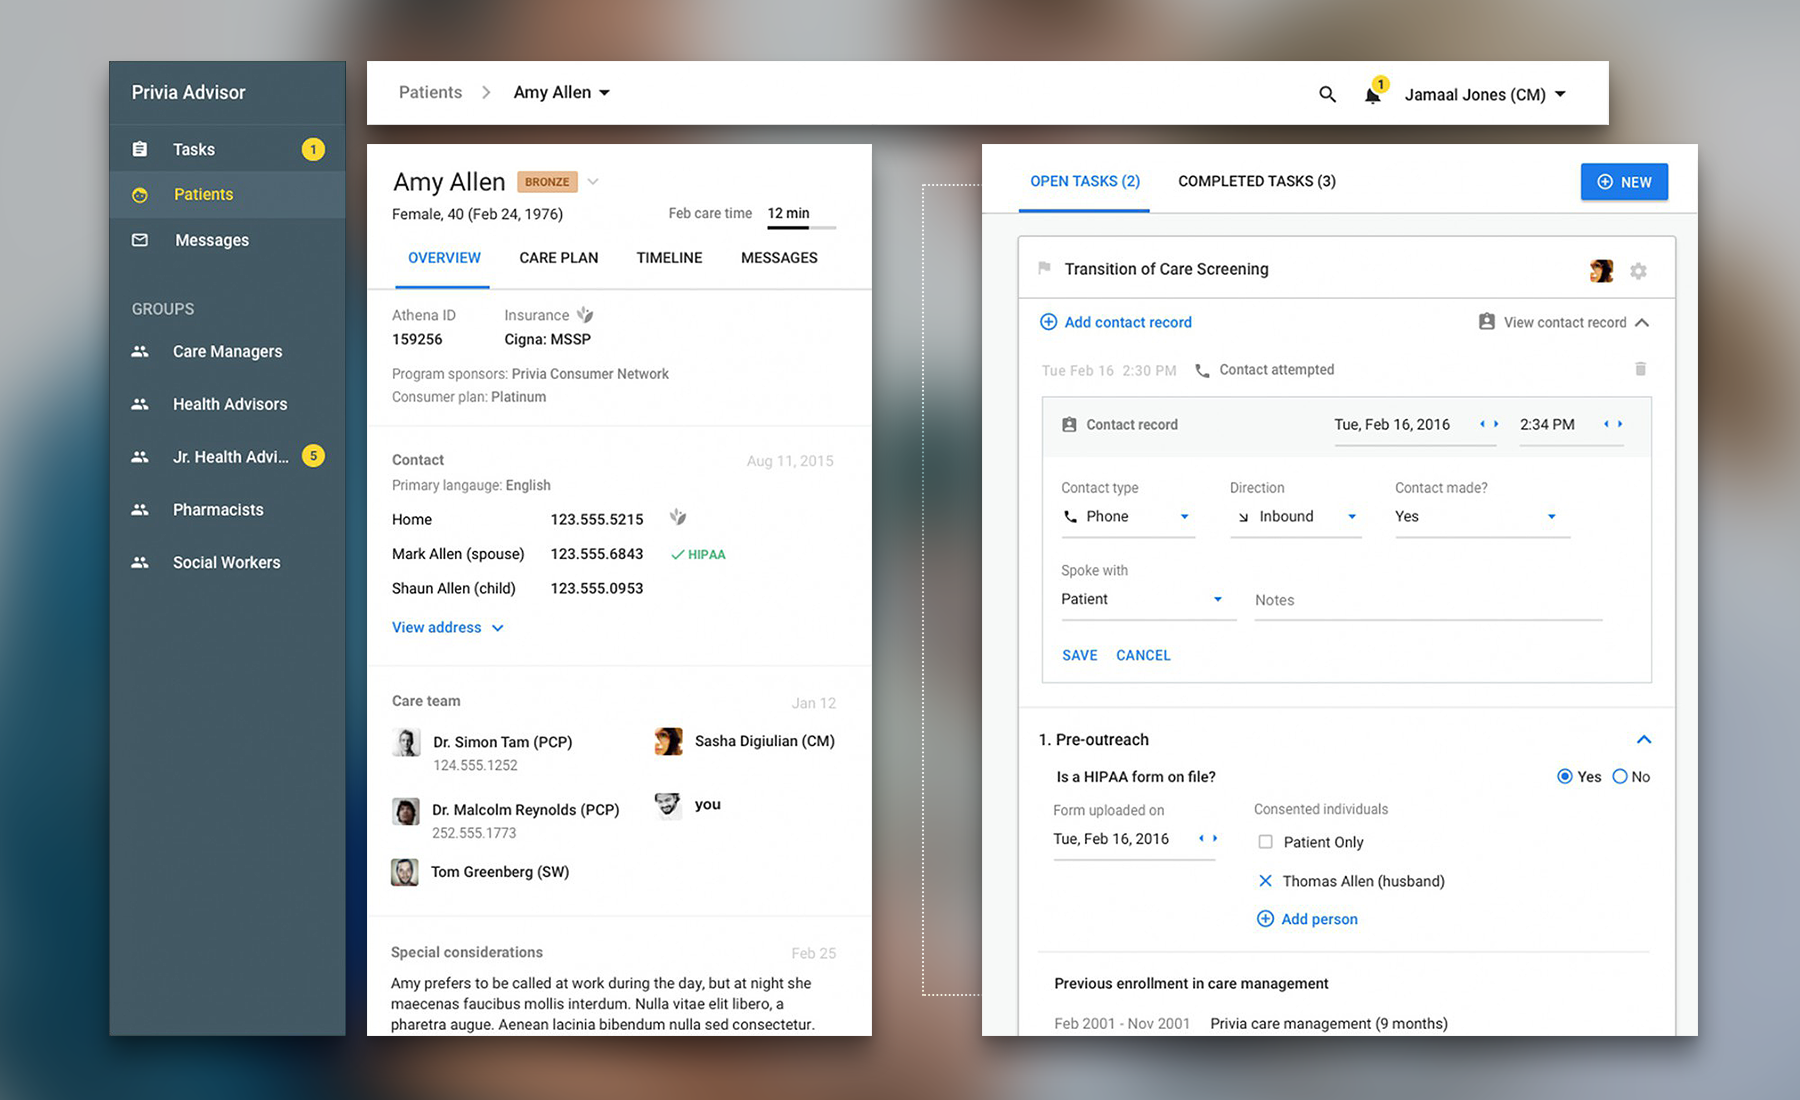Check the Patient Only checkbox
This screenshot has height=1100, width=1800.
[1266, 842]
